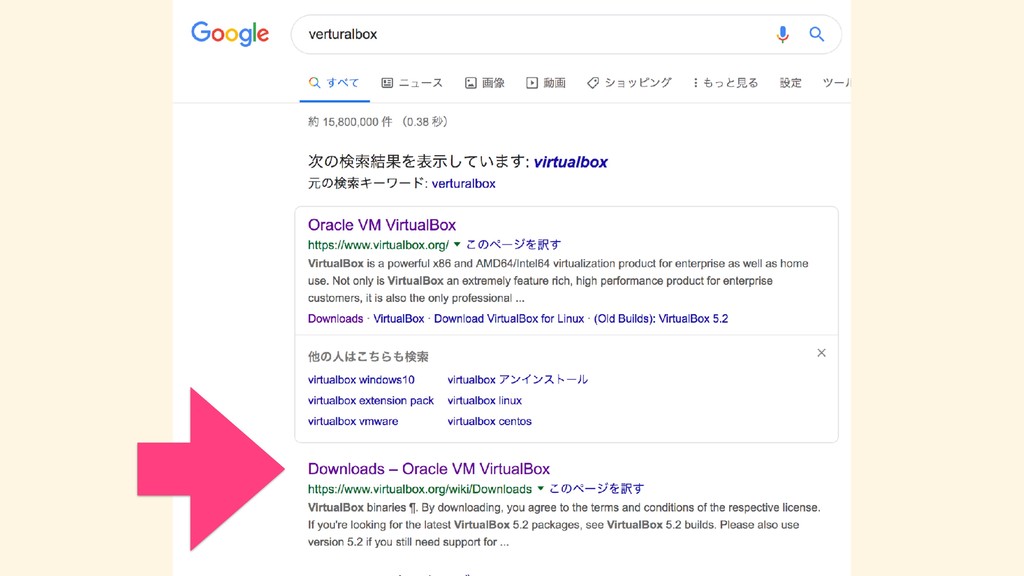Switch to the 動画 tab
Image resolution: width=1024 pixels, height=576 pixels.
546,83
